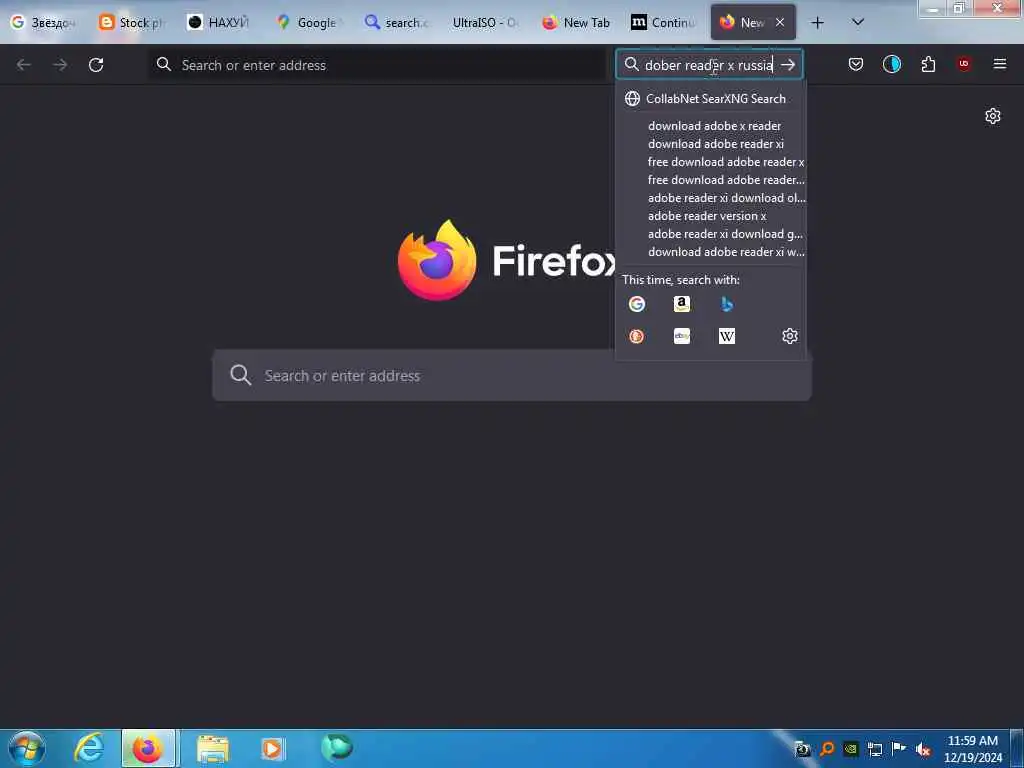This screenshot has height=768, width=1024.
Task: Click the orange magnifier tray icon
Action: (827, 749)
